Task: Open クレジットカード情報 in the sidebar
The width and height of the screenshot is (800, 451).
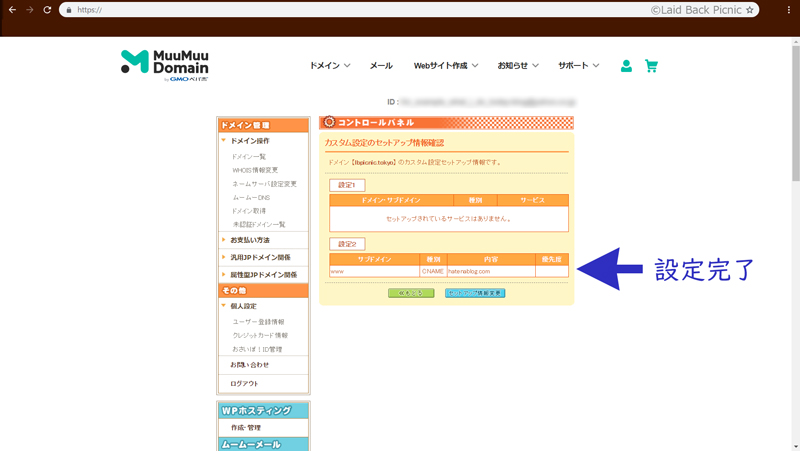Action: point(260,335)
